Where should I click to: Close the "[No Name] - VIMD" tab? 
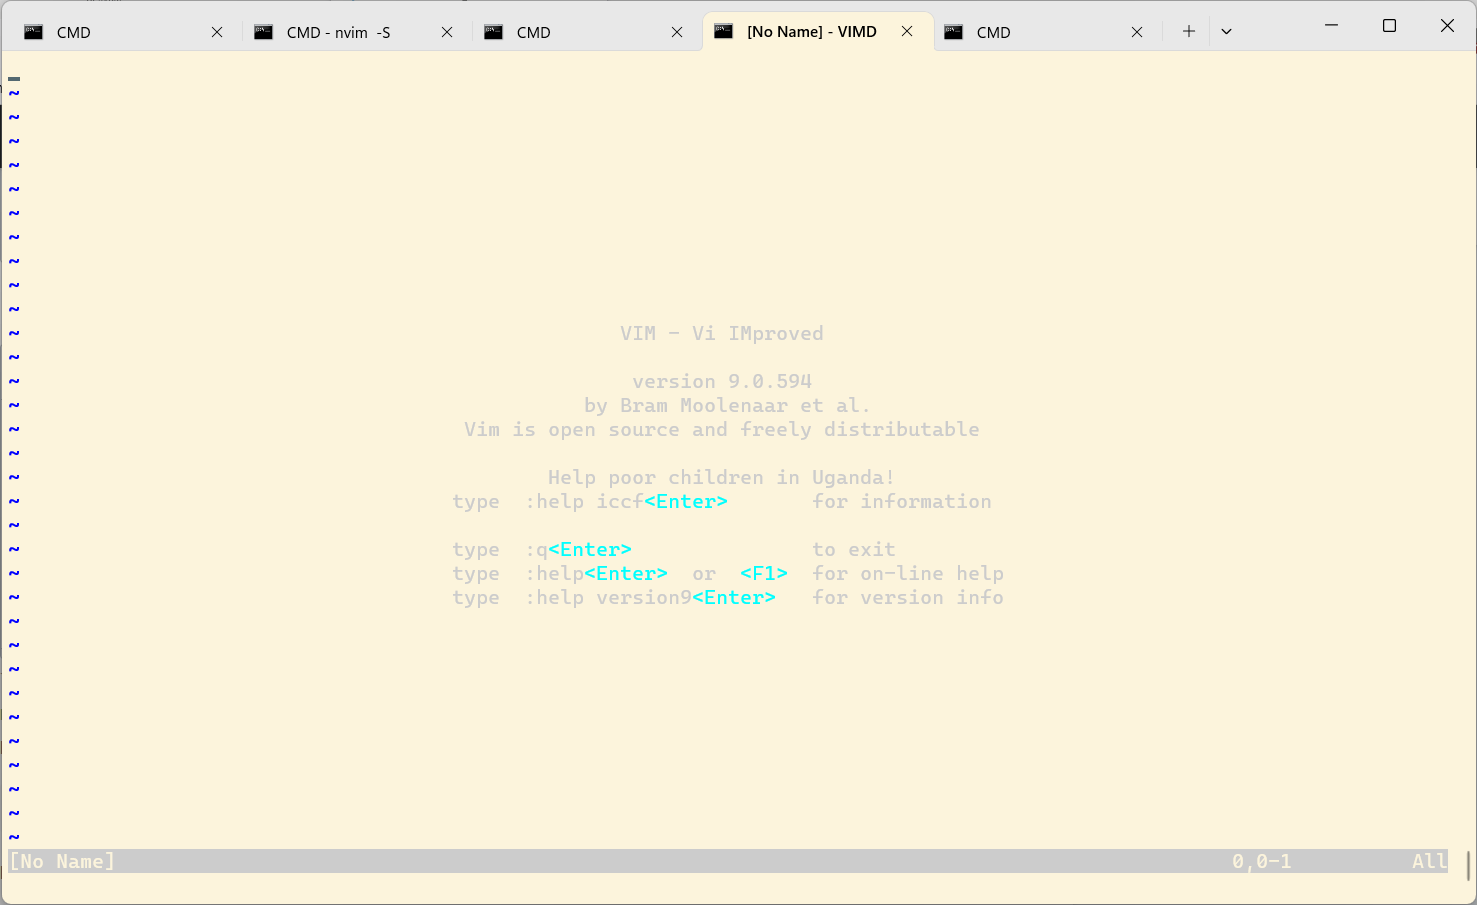coord(906,31)
